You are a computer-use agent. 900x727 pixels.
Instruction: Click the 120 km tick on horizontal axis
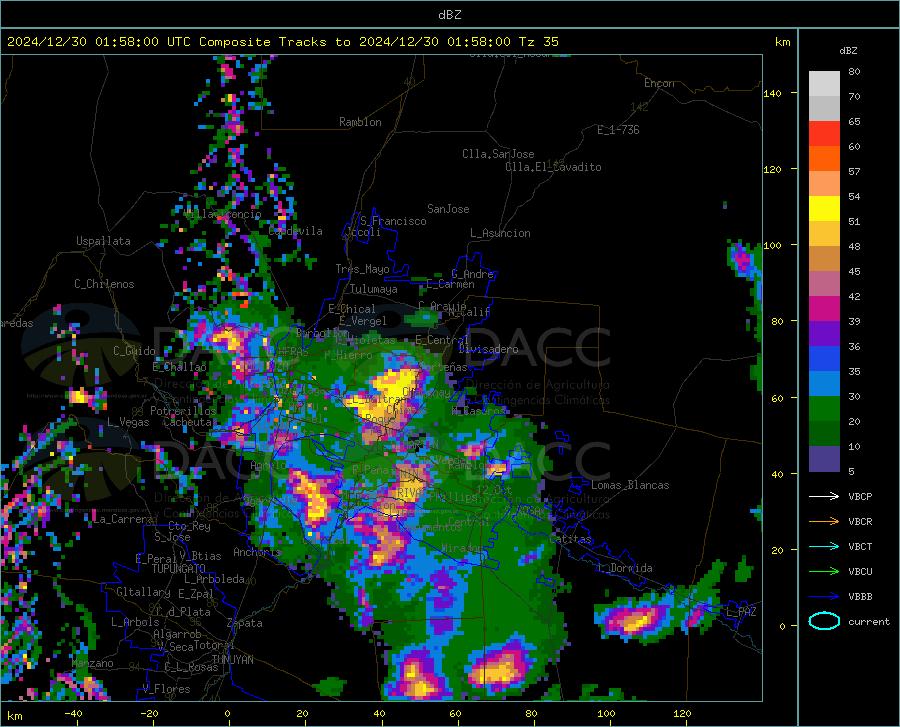click(x=682, y=714)
